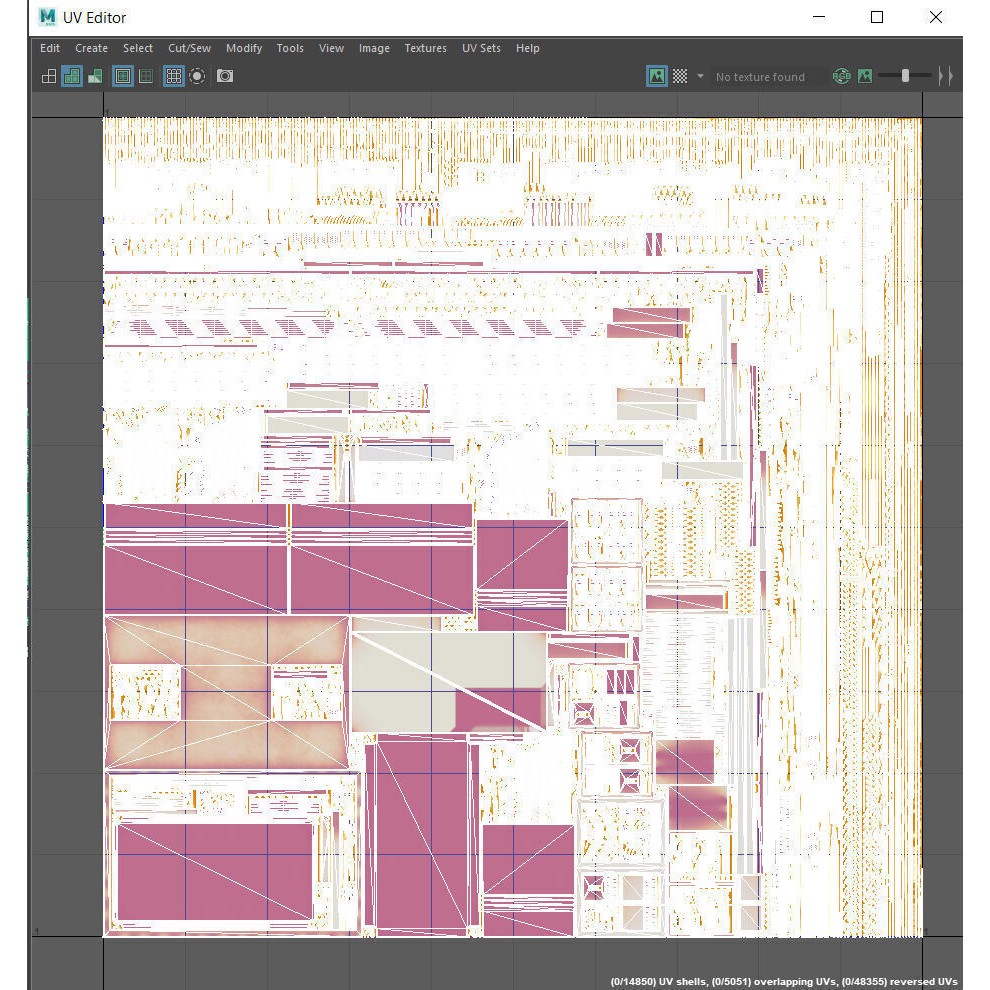Screen dimensions: 990x990
Task: Open the View menu
Action: [331, 48]
